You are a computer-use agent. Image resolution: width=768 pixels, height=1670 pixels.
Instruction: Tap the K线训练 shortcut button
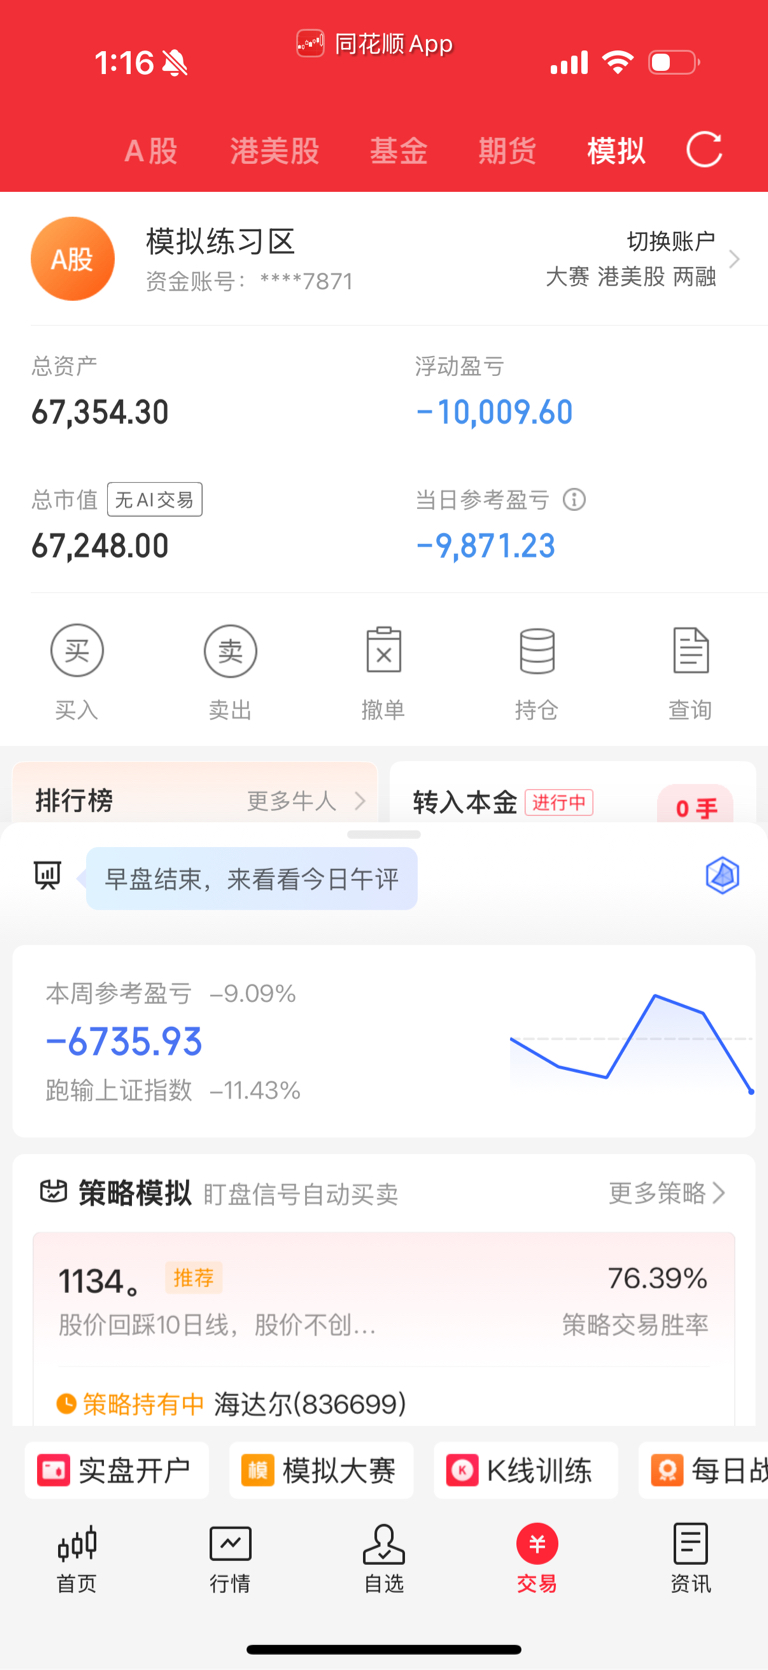tap(526, 1470)
